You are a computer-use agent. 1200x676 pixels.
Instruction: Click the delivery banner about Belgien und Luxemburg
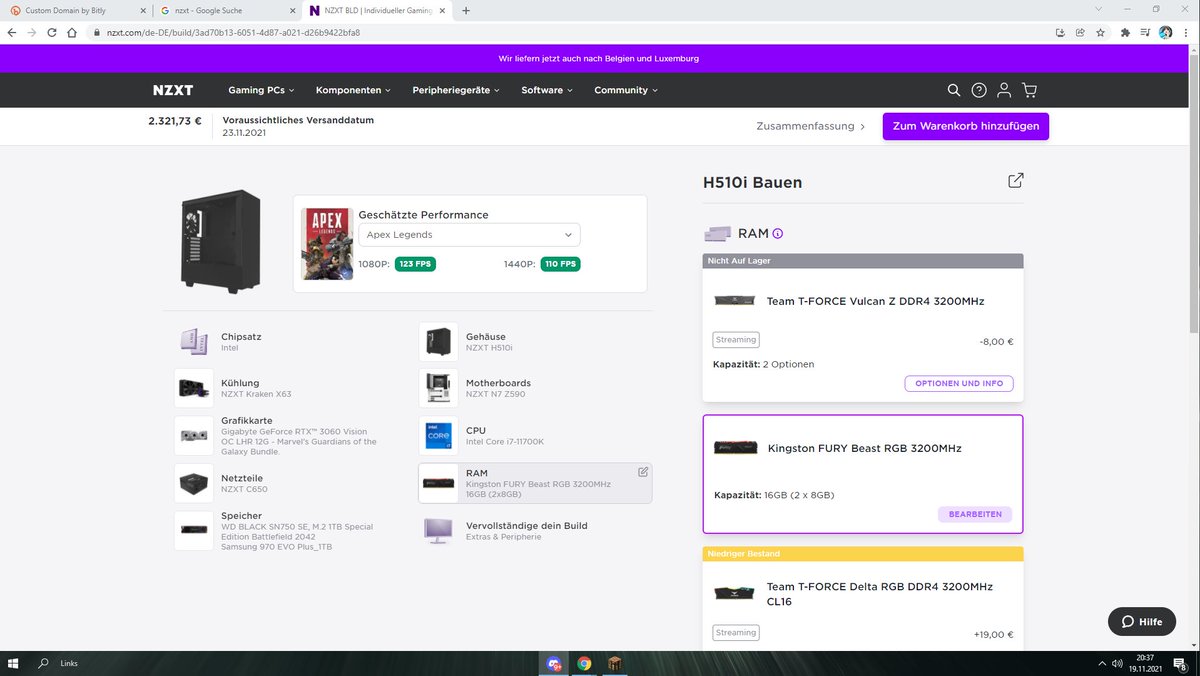pyautogui.click(x=600, y=58)
